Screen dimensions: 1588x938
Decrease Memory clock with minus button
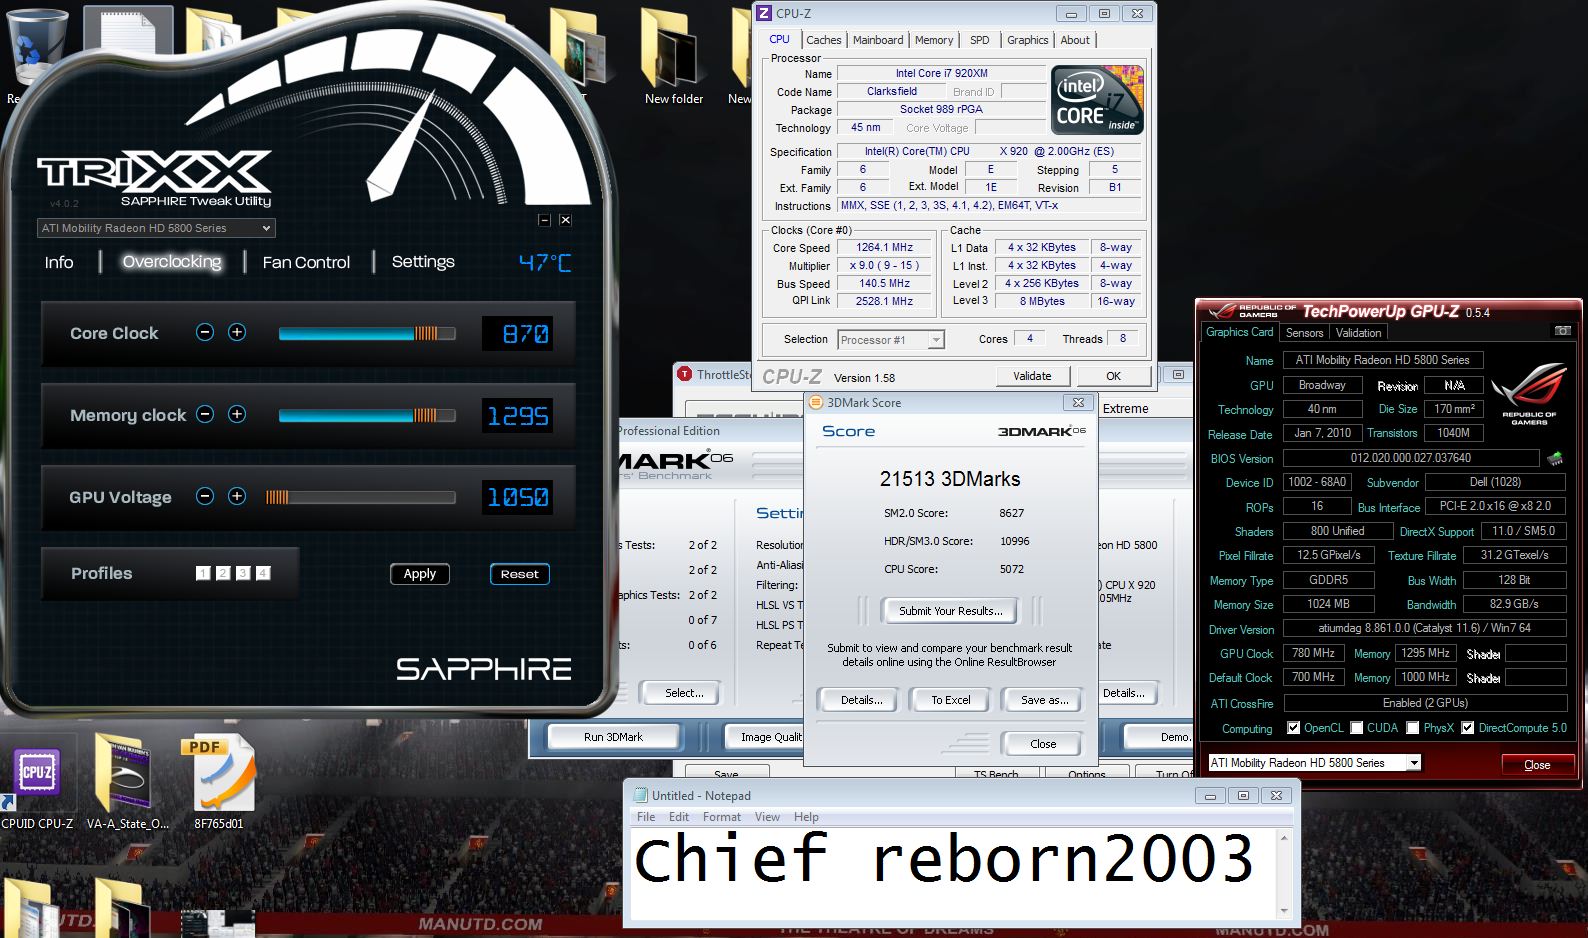pos(205,414)
